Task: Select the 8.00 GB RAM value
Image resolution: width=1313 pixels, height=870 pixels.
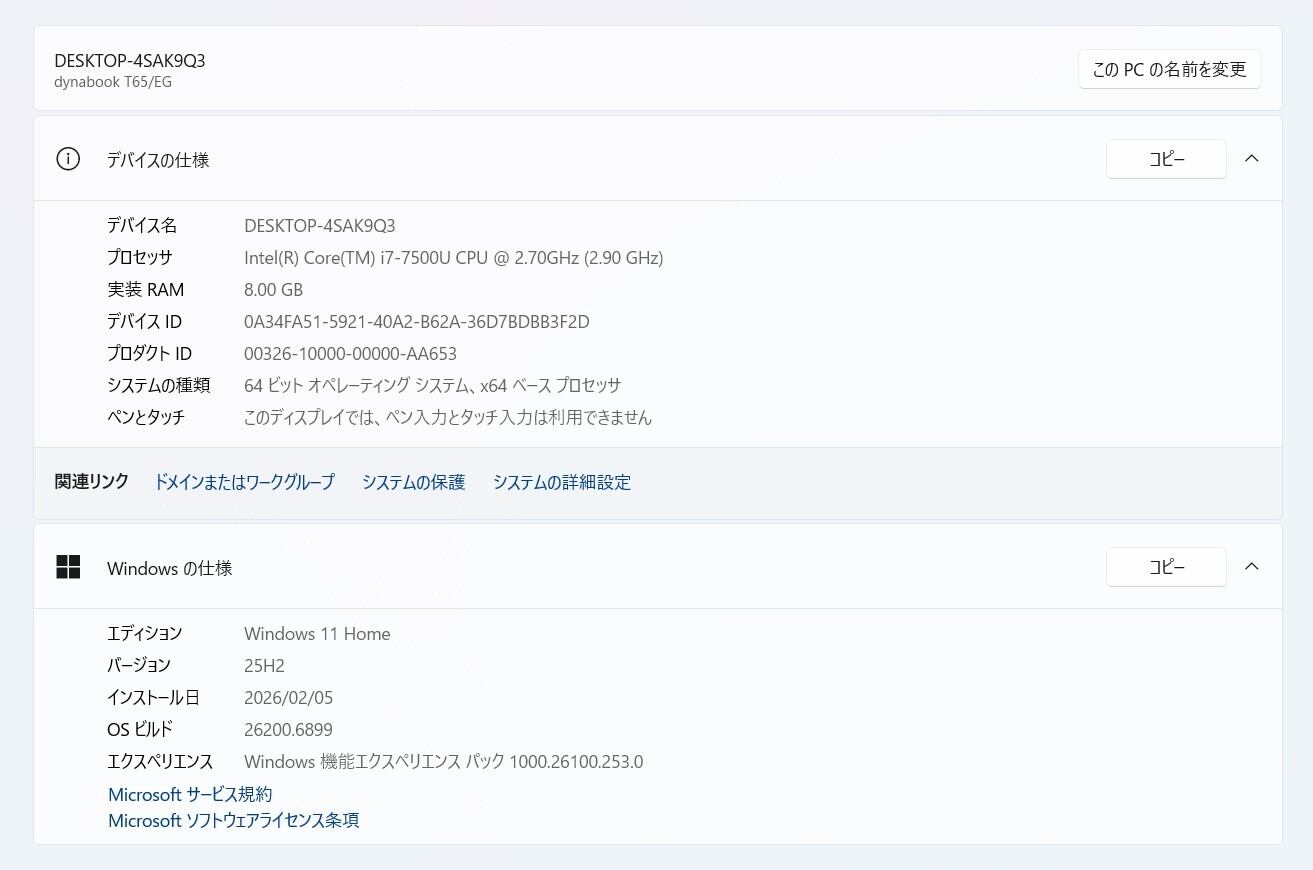Action: [273, 290]
